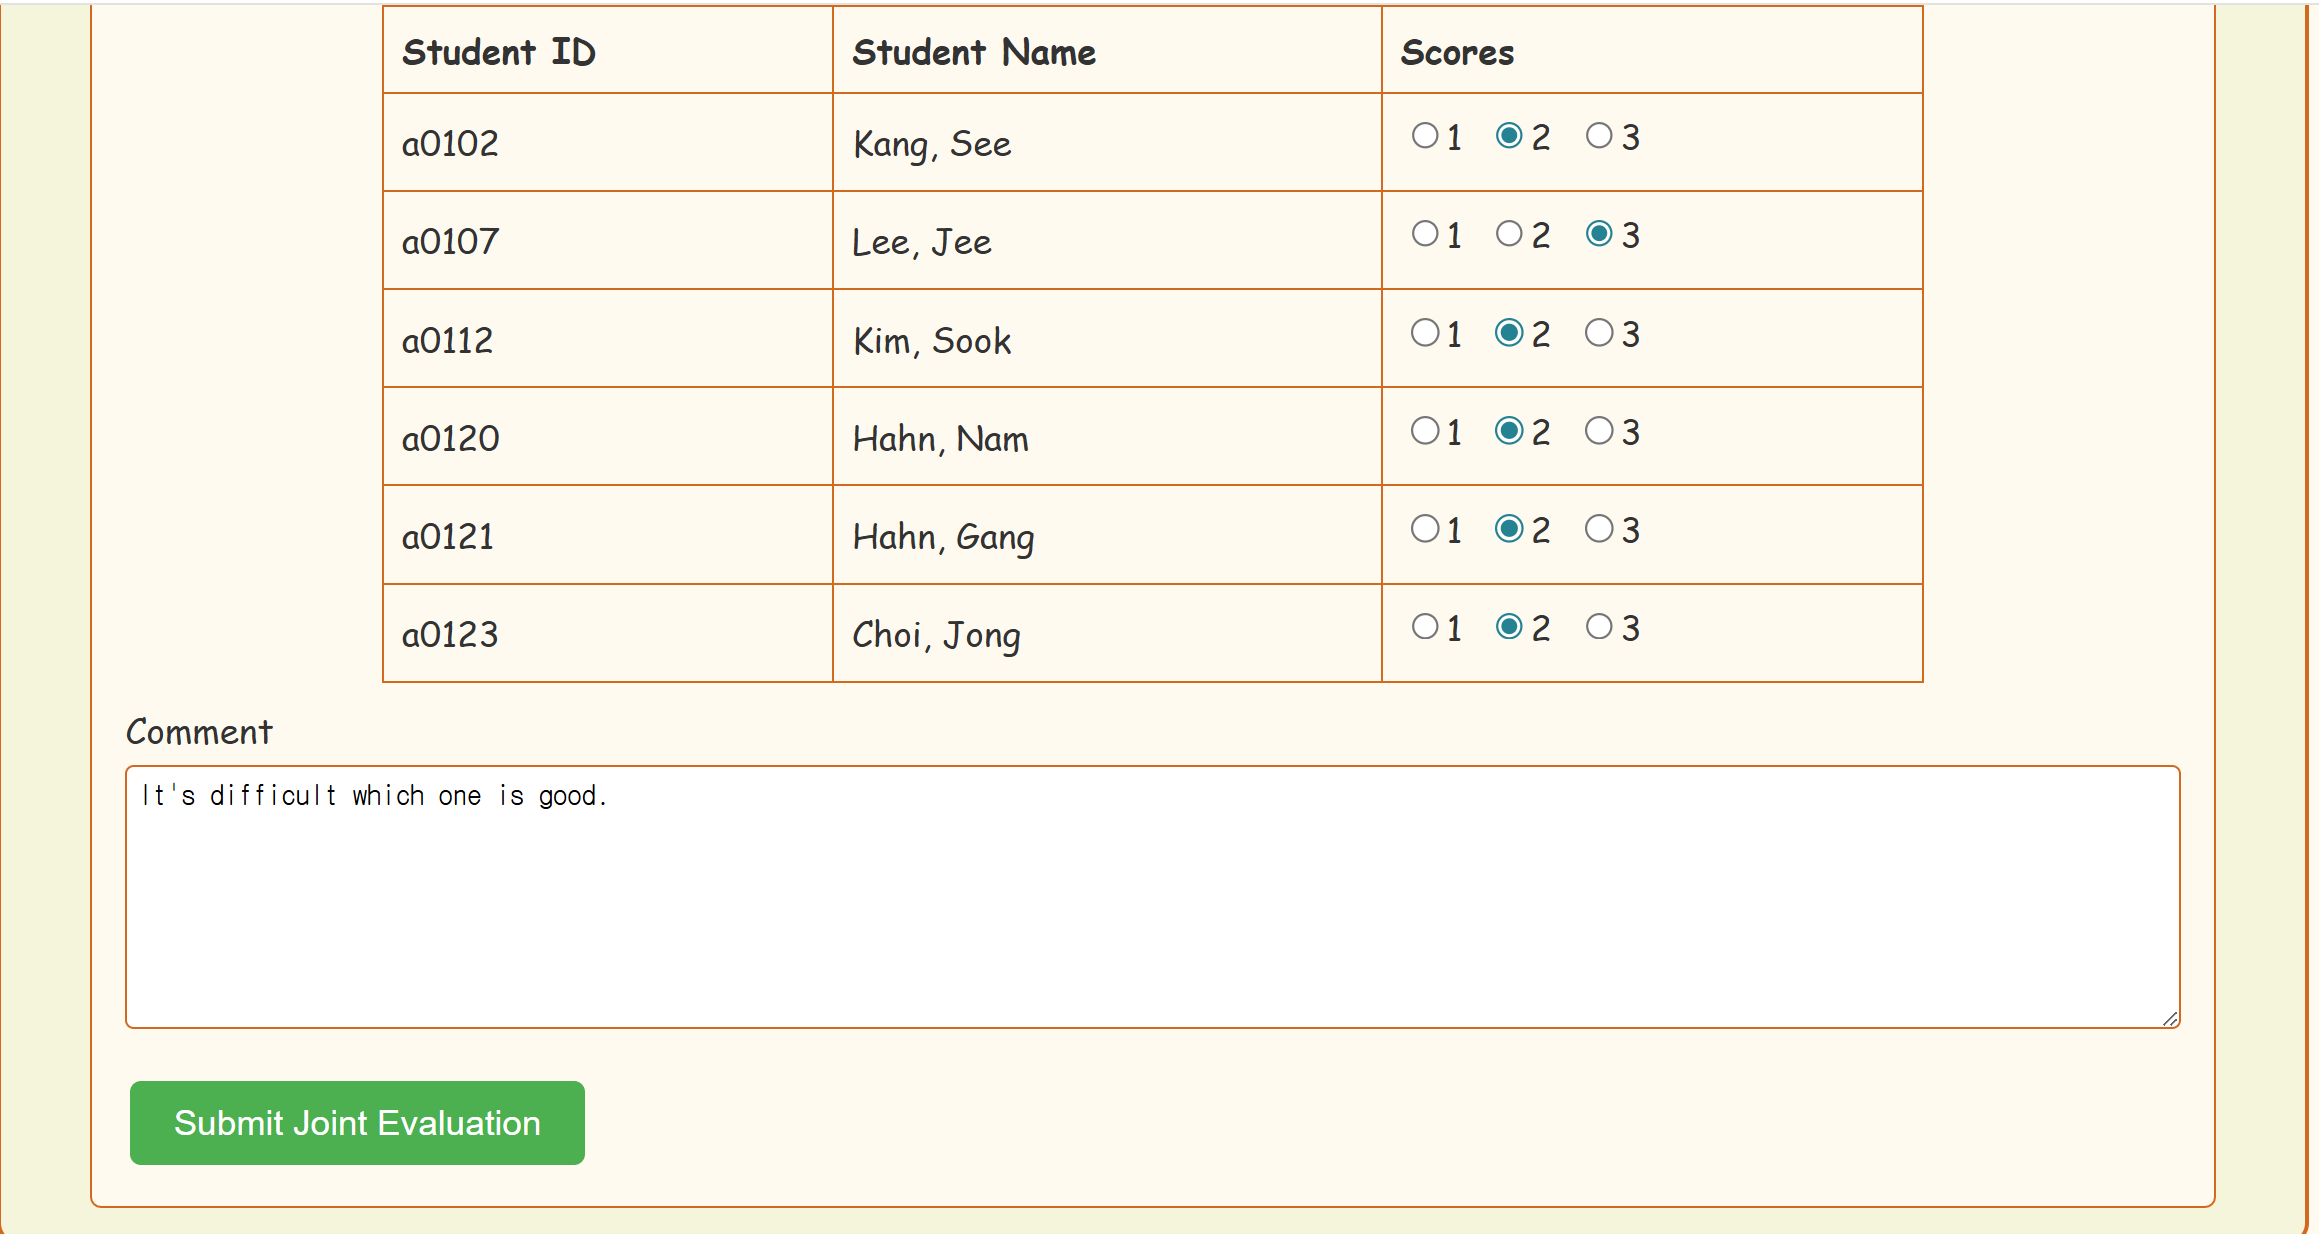Click the selected score 2 for a0123
The width and height of the screenshot is (2319, 1234).
[x=1509, y=627]
